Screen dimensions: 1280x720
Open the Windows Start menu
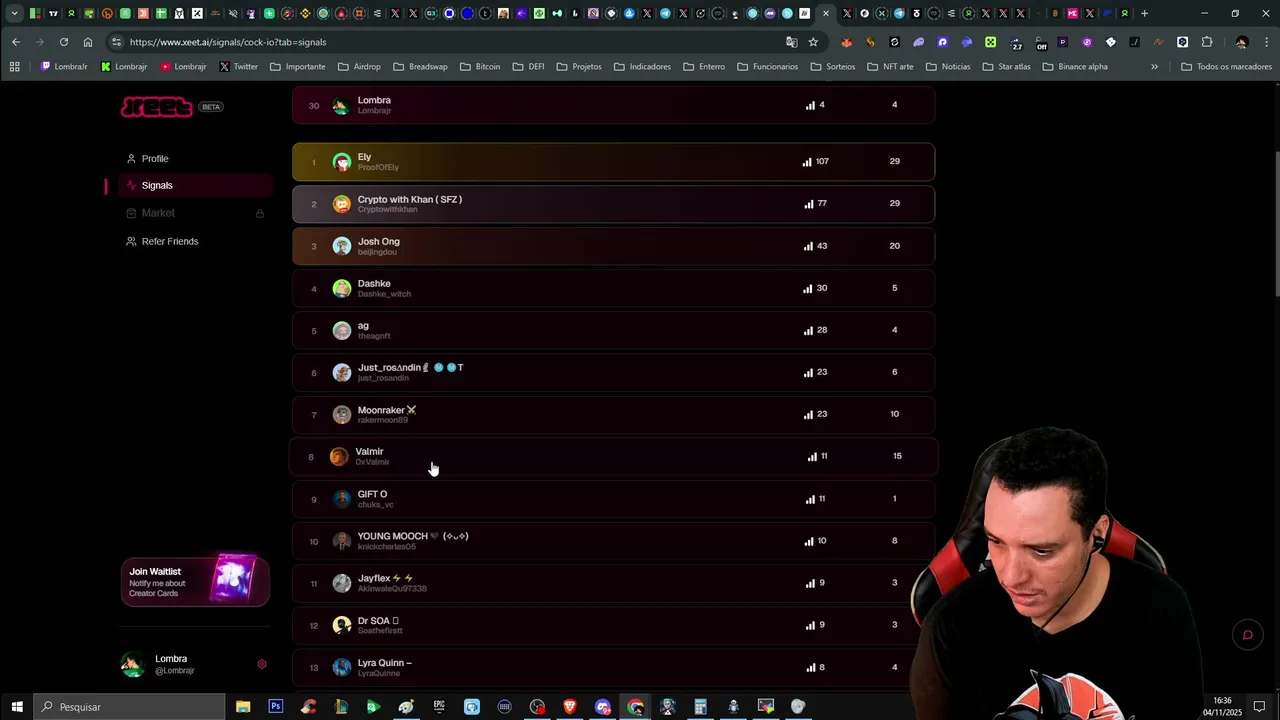point(16,707)
